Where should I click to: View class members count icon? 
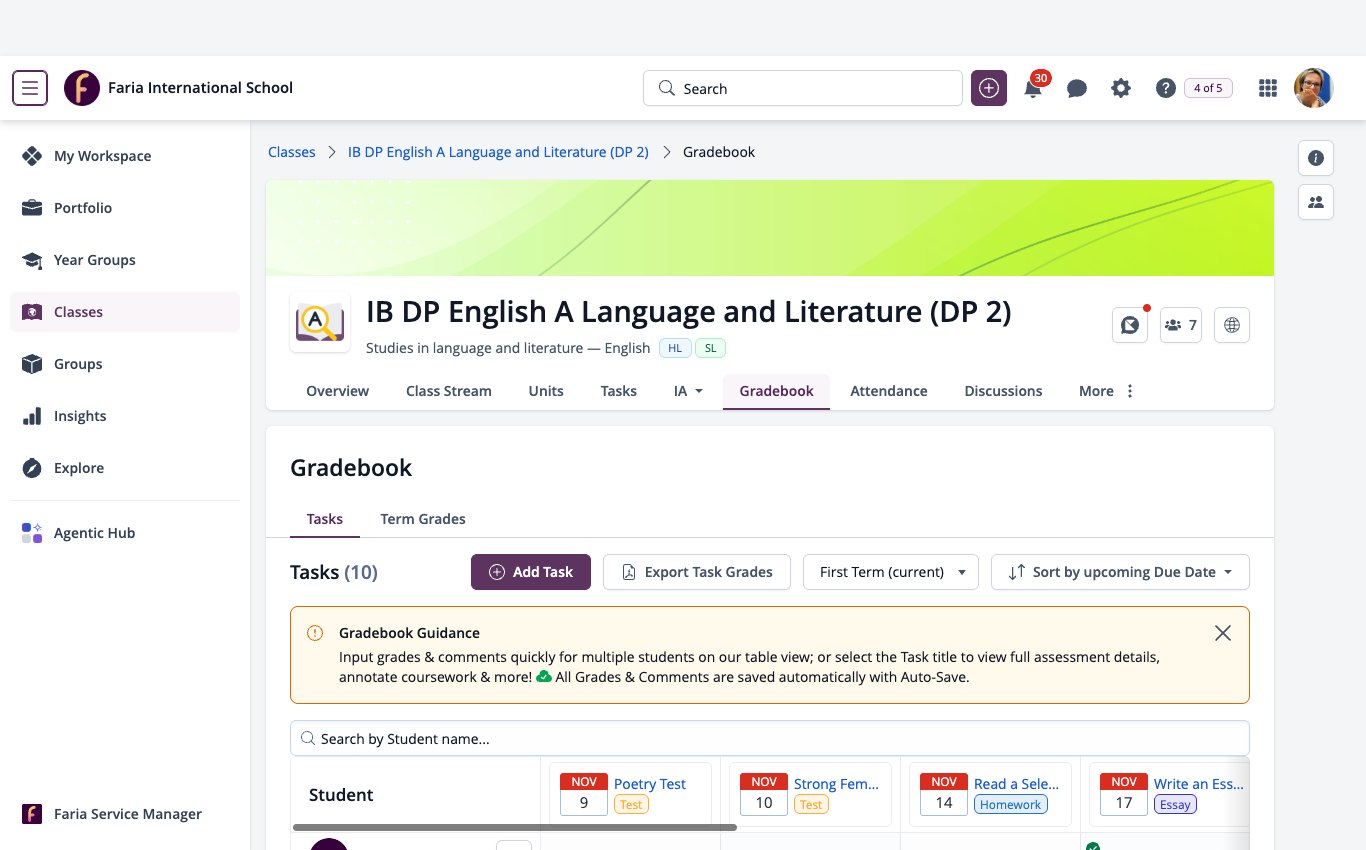pos(1181,325)
